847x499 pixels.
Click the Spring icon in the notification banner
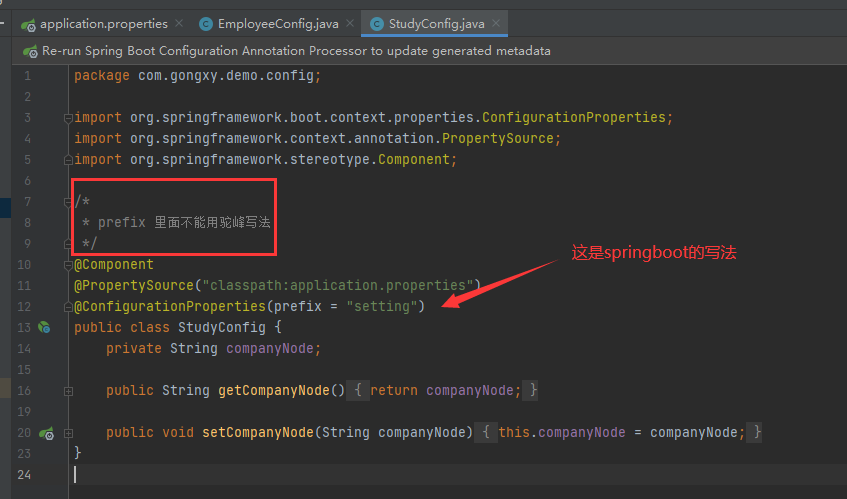pyautogui.click(x=30, y=51)
